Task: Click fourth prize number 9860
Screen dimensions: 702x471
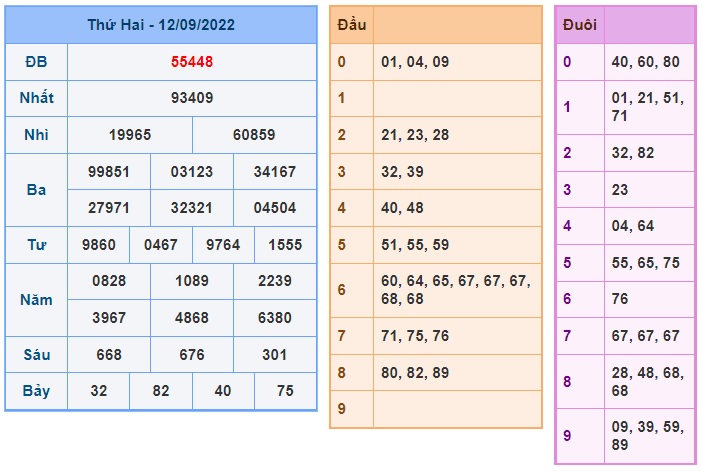Action: tap(98, 245)
